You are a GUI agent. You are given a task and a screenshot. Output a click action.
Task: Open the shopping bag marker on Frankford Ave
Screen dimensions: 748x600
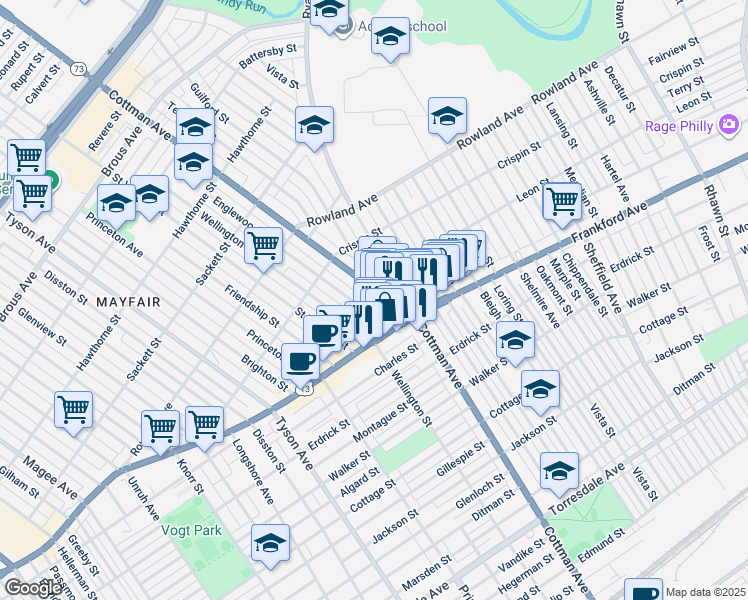(386, 307)
